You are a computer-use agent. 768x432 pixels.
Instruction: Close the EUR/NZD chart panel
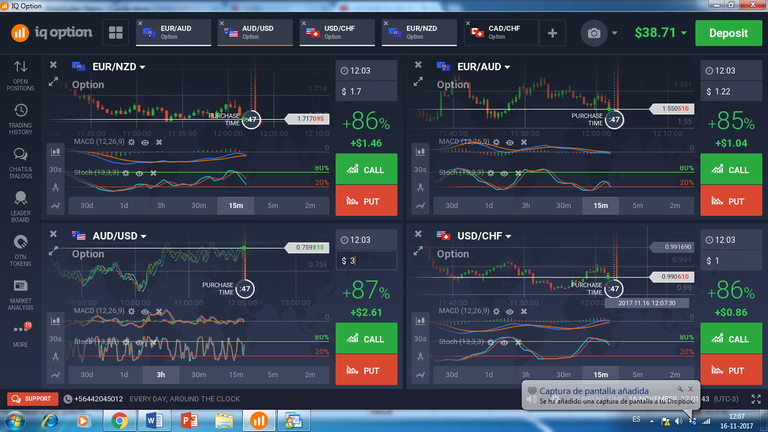point(53,65)
